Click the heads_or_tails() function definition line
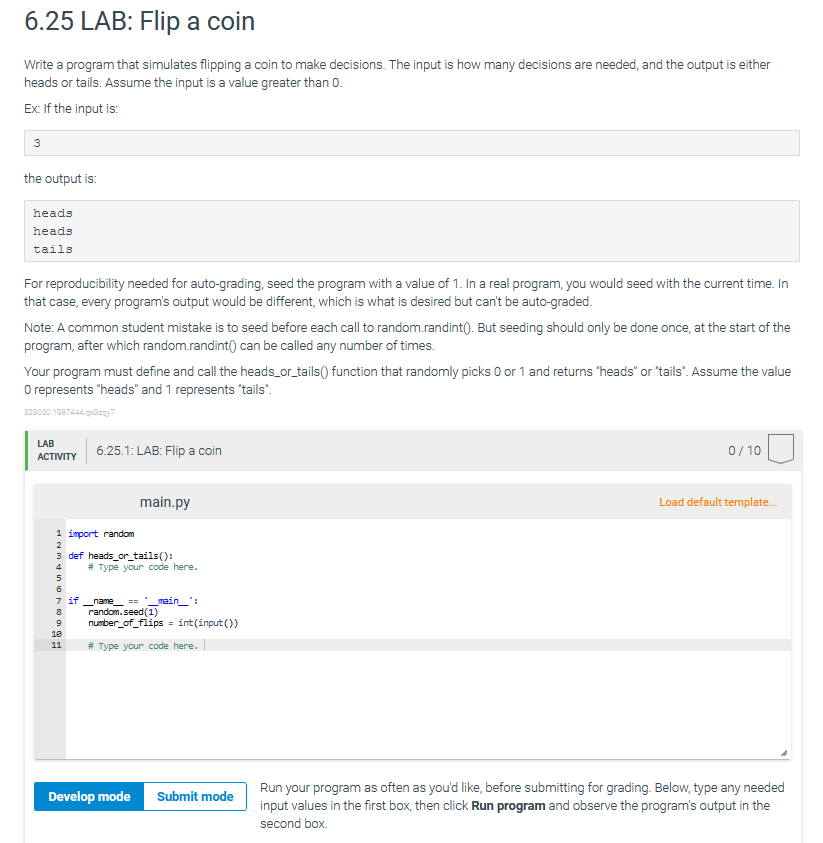The width and height of the screenshot is (823, 843). coord(120,555)
